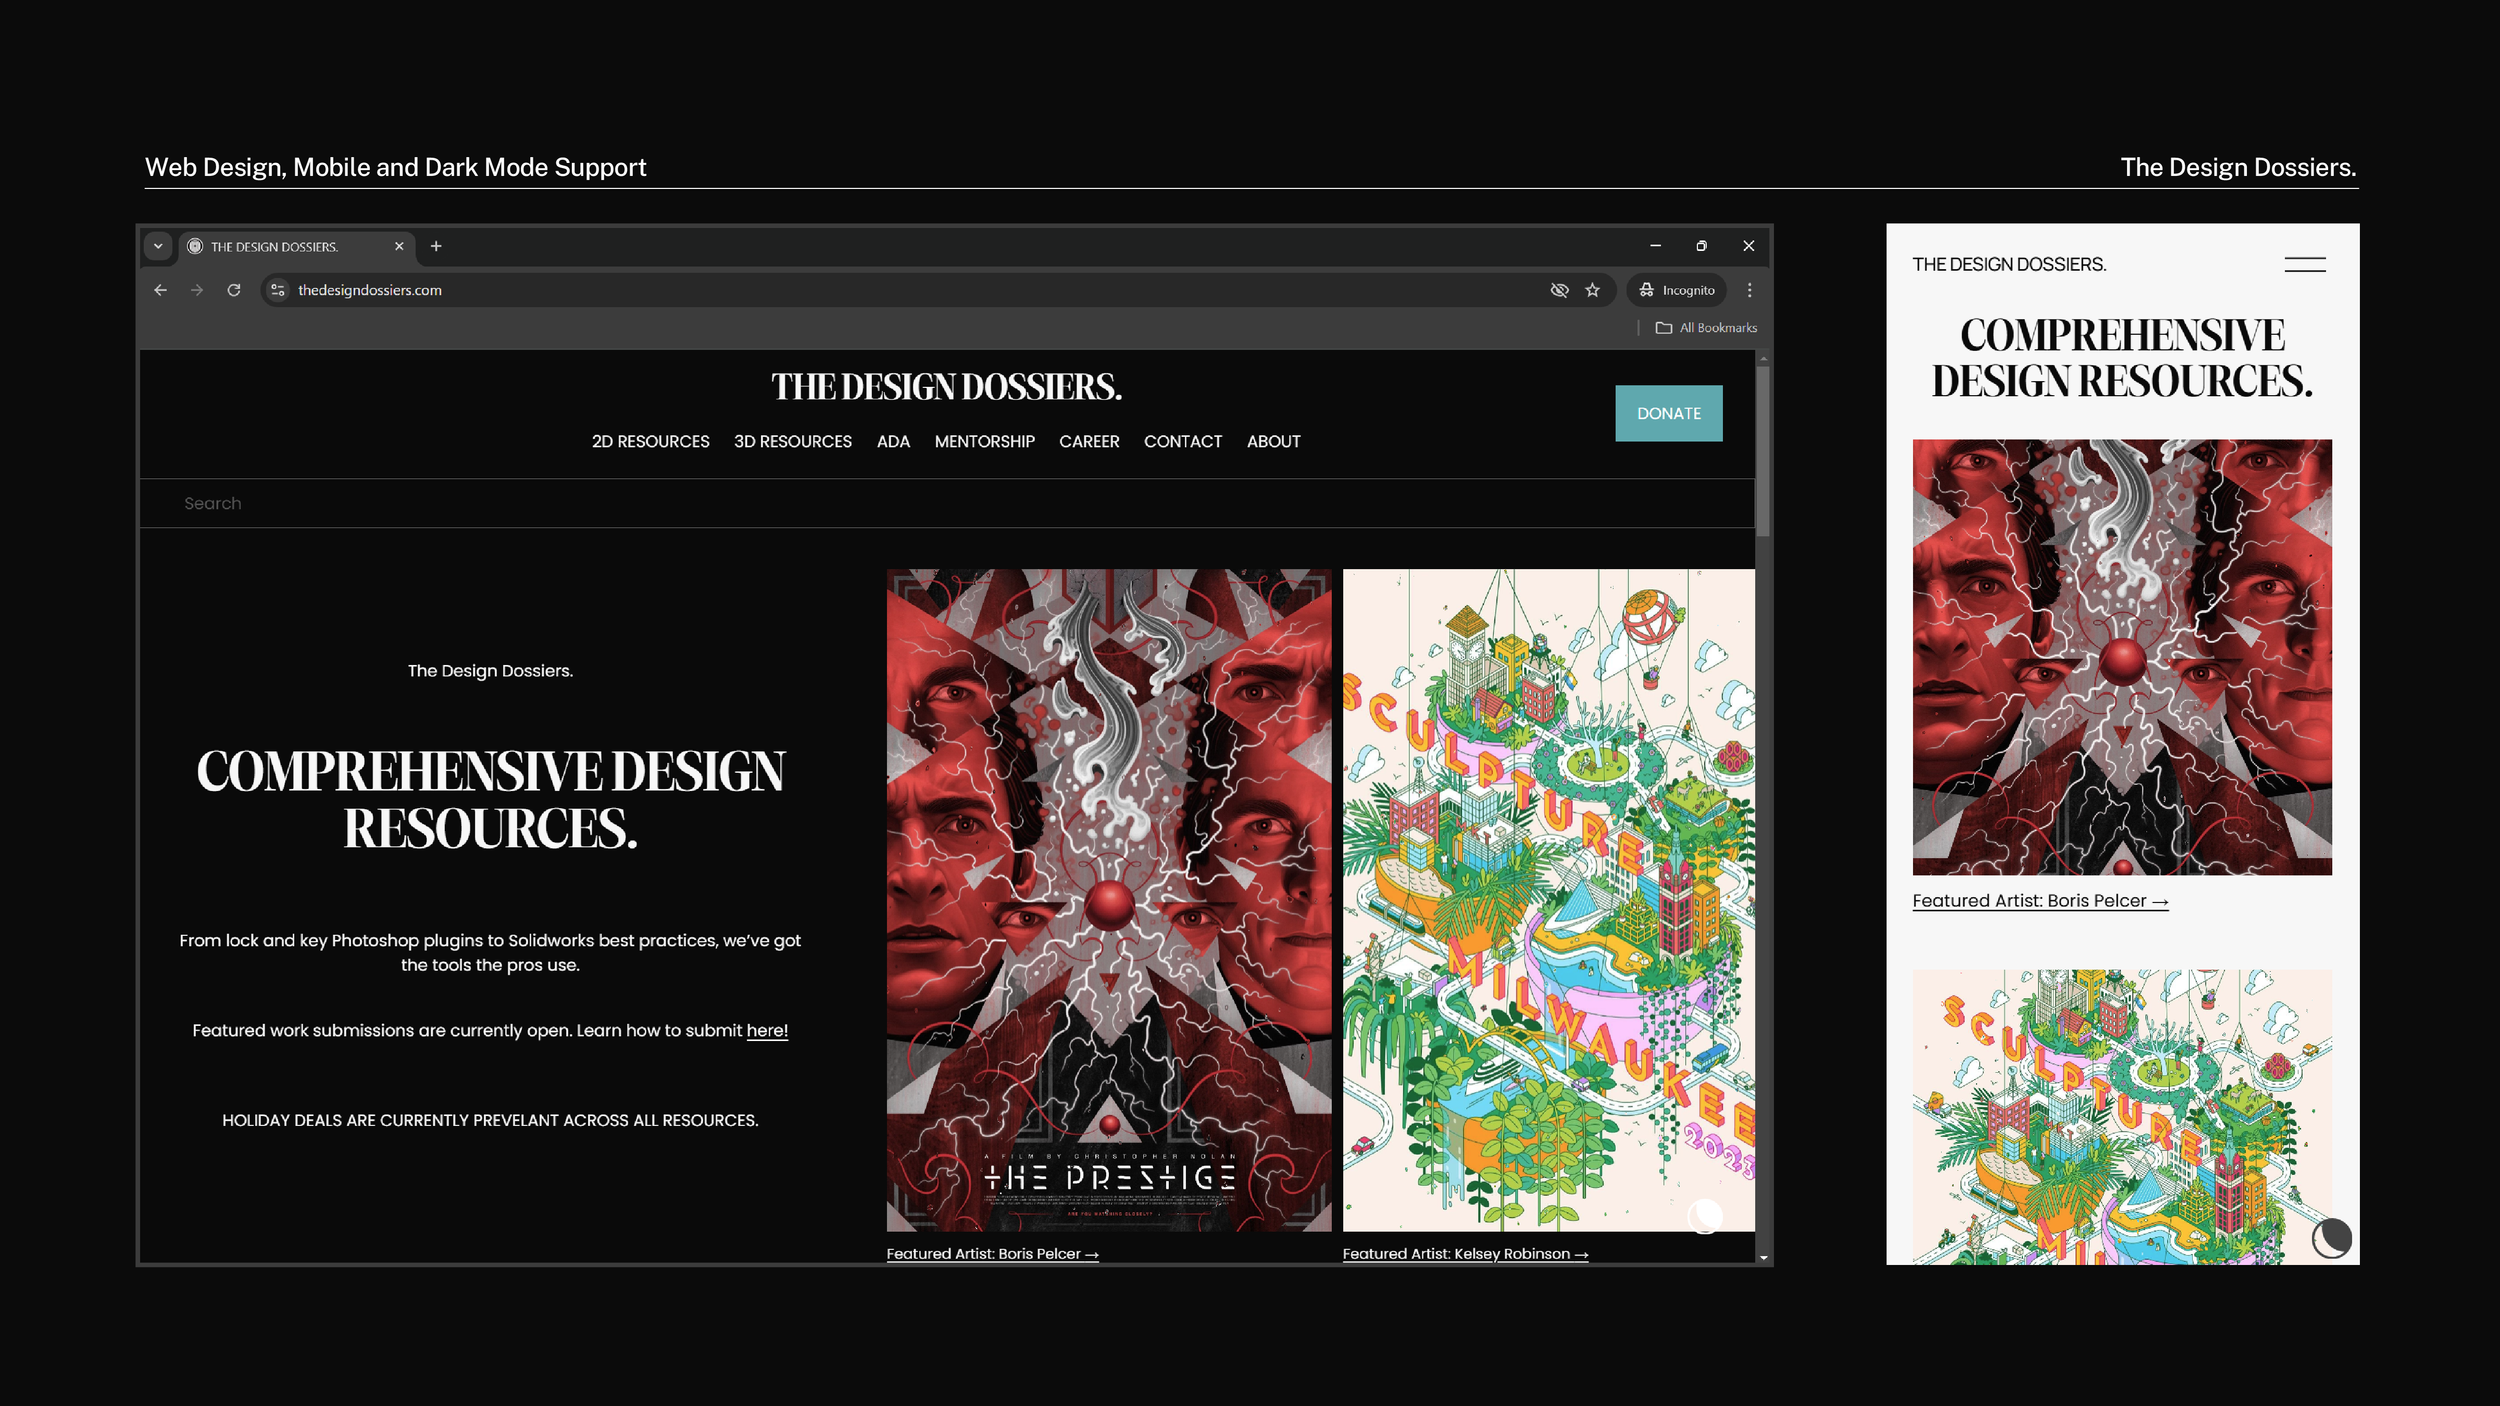Go forward in browser history

tap(197, 290)
